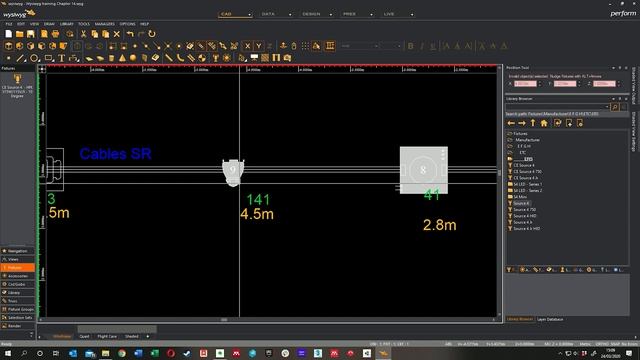Select the Cylinder primitive tool
Screen dimensions: 640x360
(x=111, y=58)
